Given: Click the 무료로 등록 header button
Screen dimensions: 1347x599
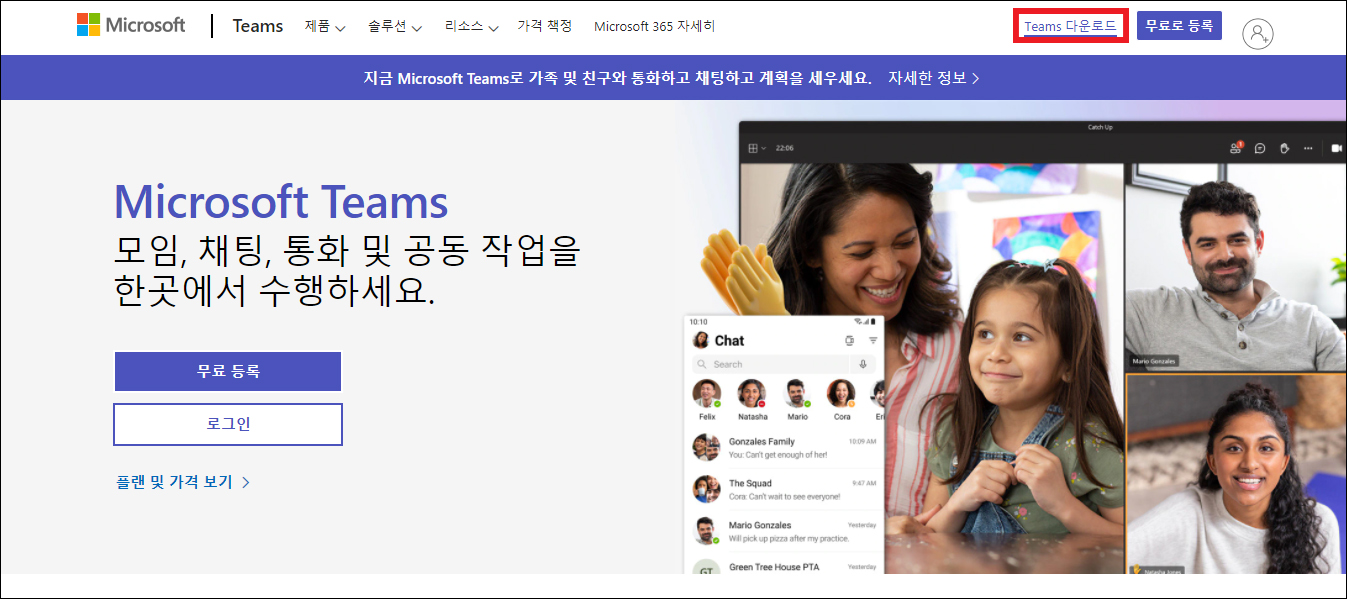Looking at the screenshot, I should (x=1179, y=26).
